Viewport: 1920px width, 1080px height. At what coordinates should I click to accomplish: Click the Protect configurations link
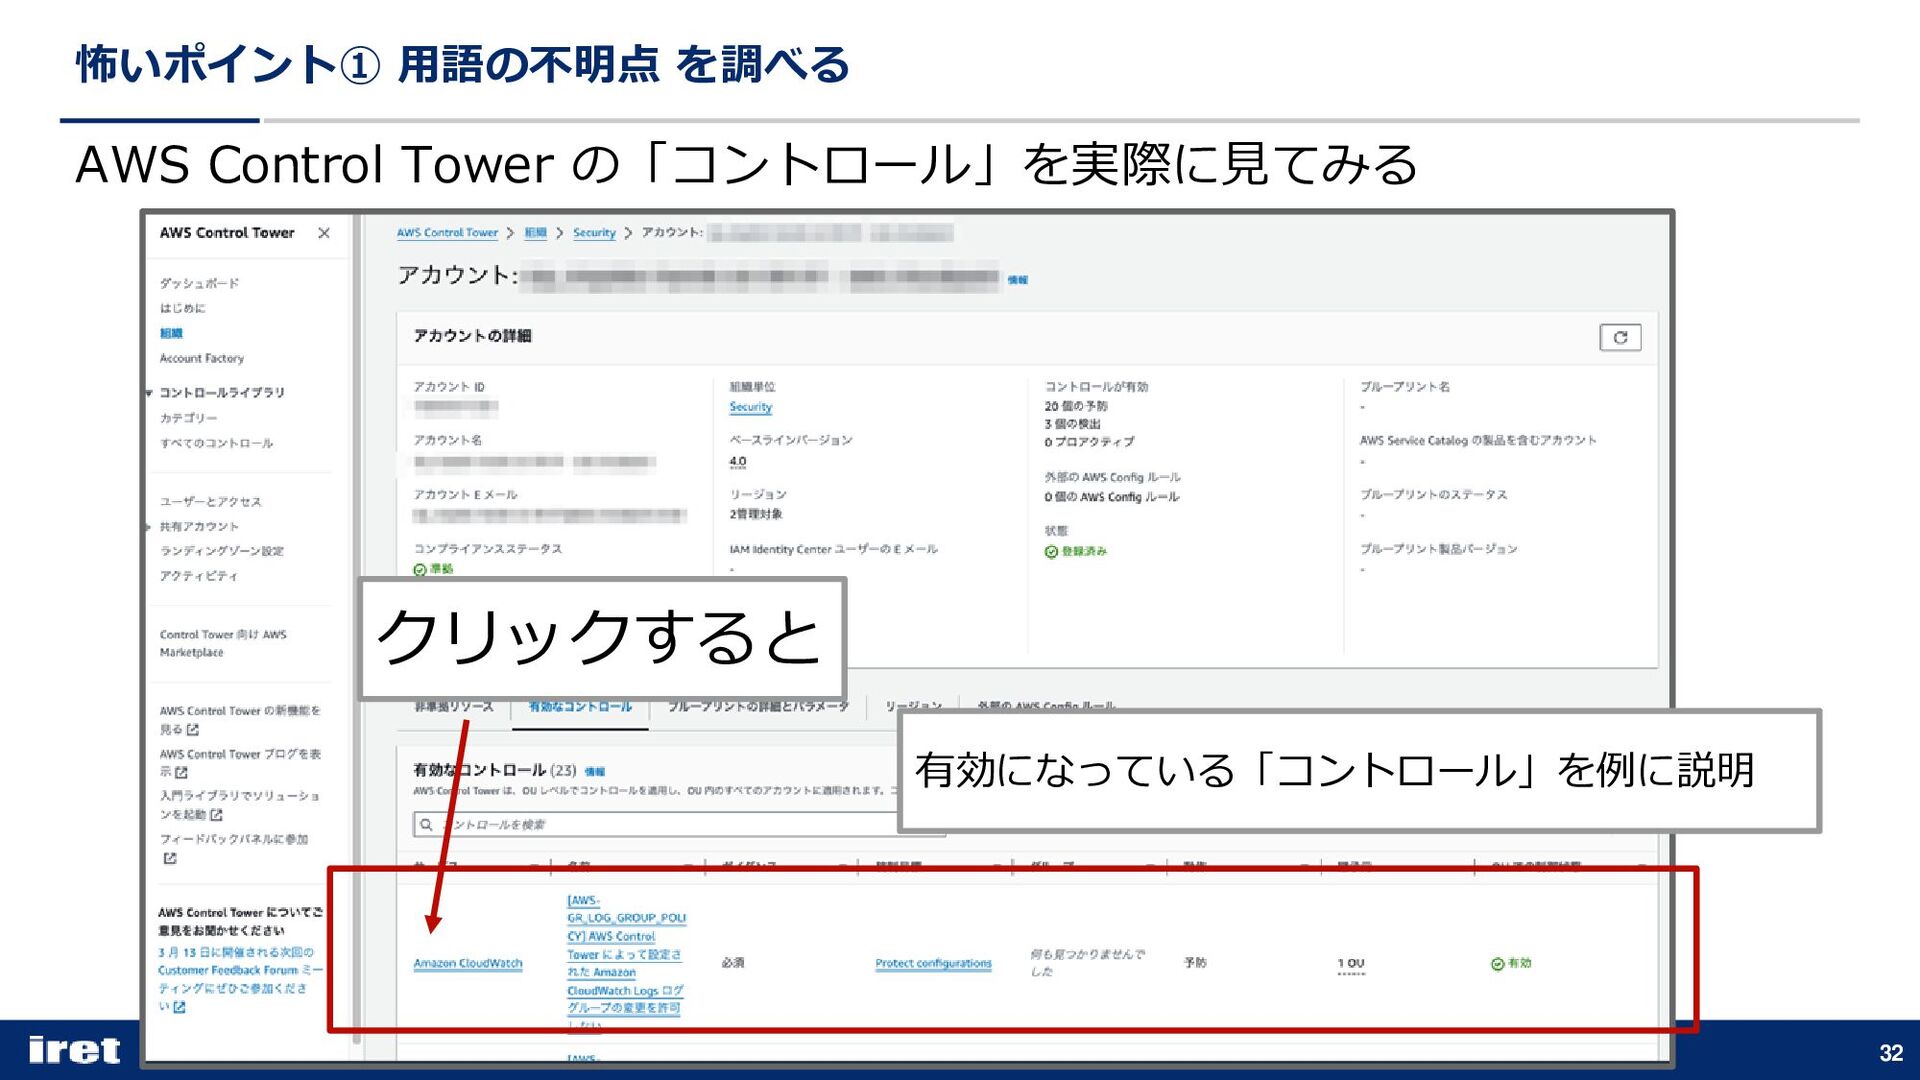tap(933, 964)
